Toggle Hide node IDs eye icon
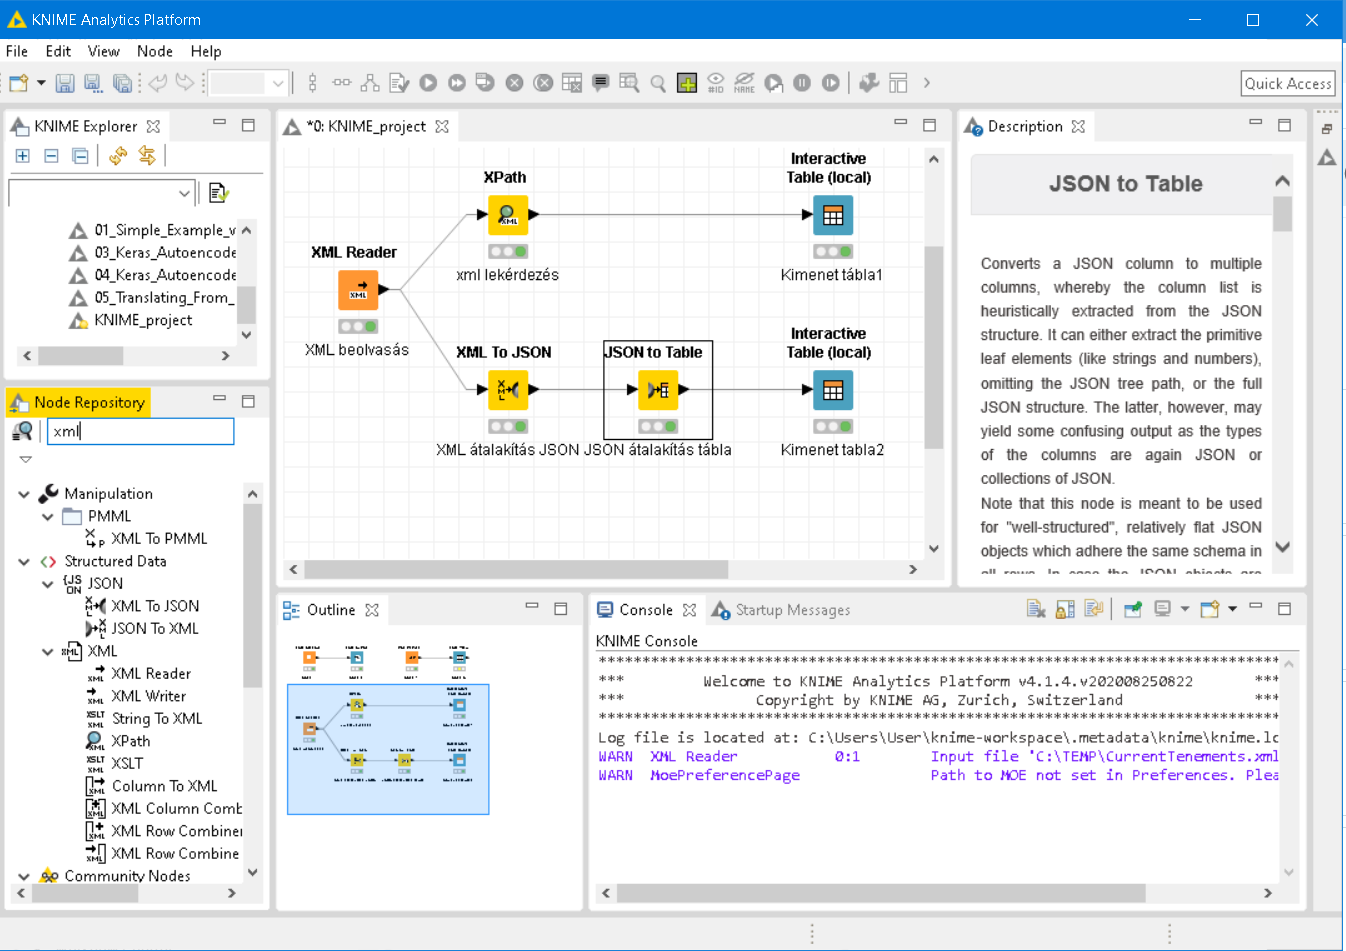 click(x=716, y=83)
